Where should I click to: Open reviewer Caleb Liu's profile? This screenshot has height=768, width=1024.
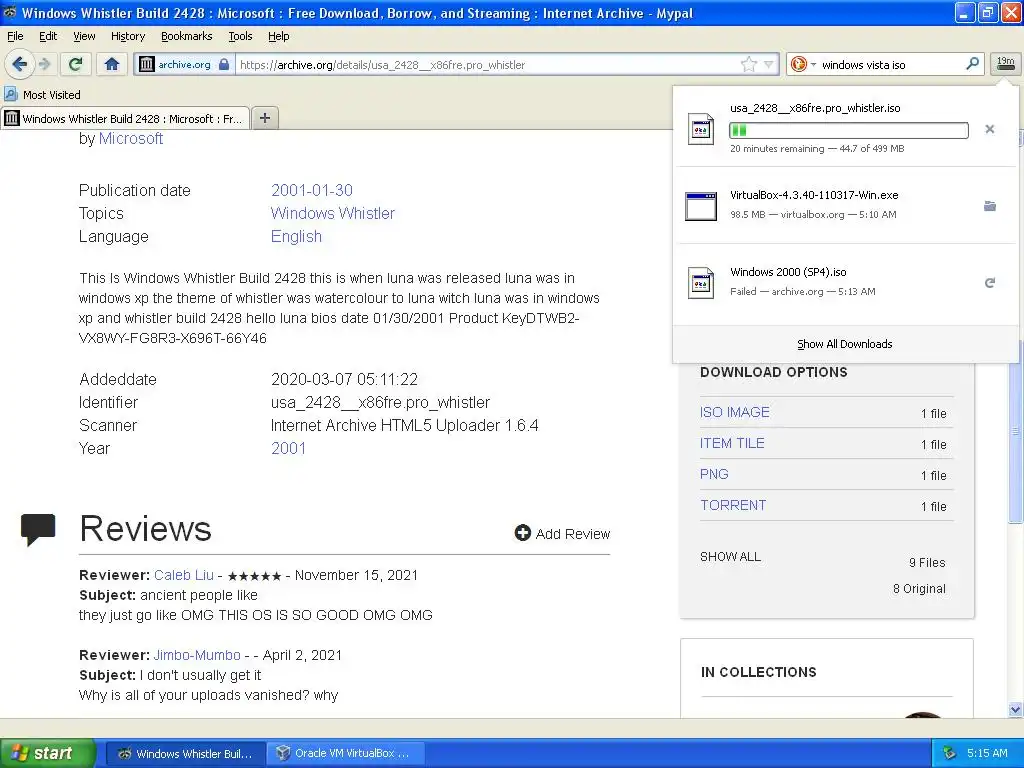[184, 575]
